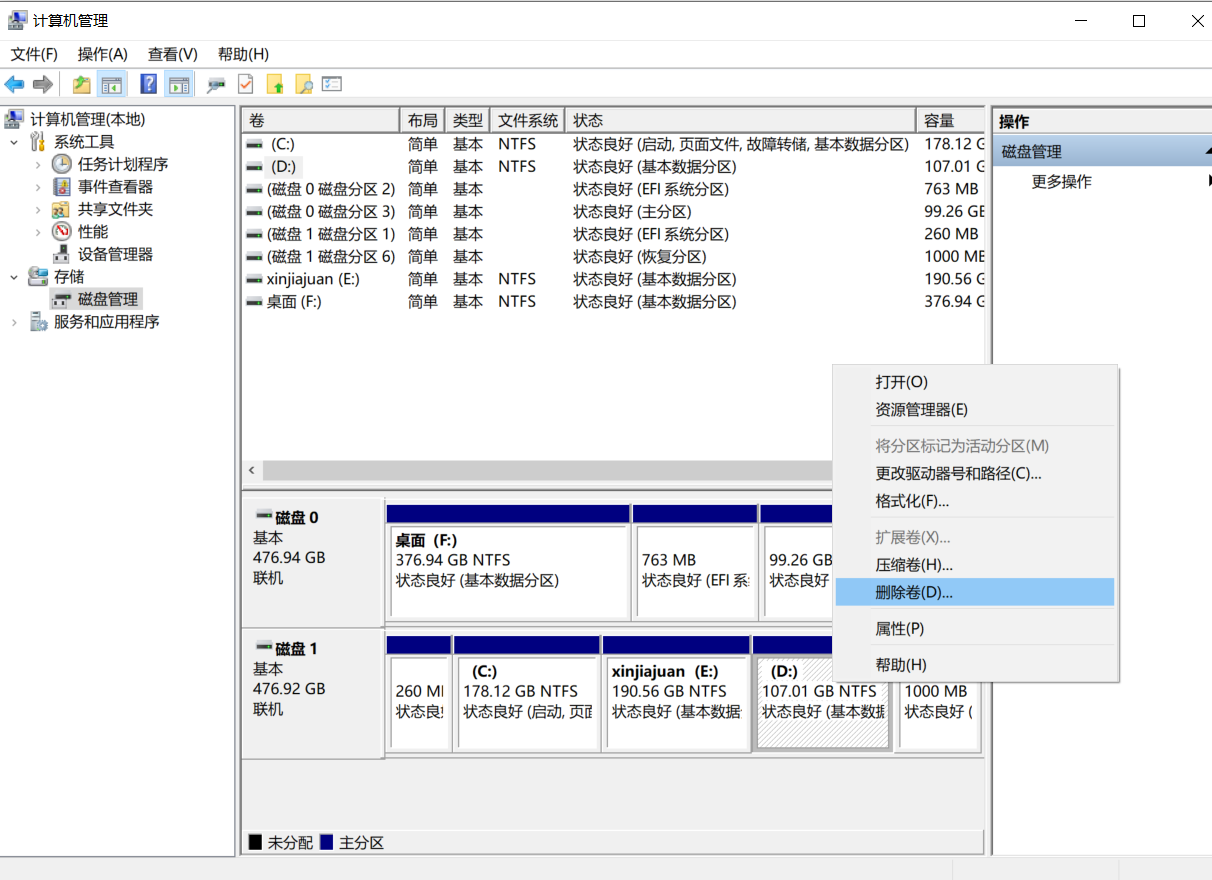The width and height of the screenshot is (1212, 880).
Task: Collapse the 存储 tree node
Action: tap(14, 277)
